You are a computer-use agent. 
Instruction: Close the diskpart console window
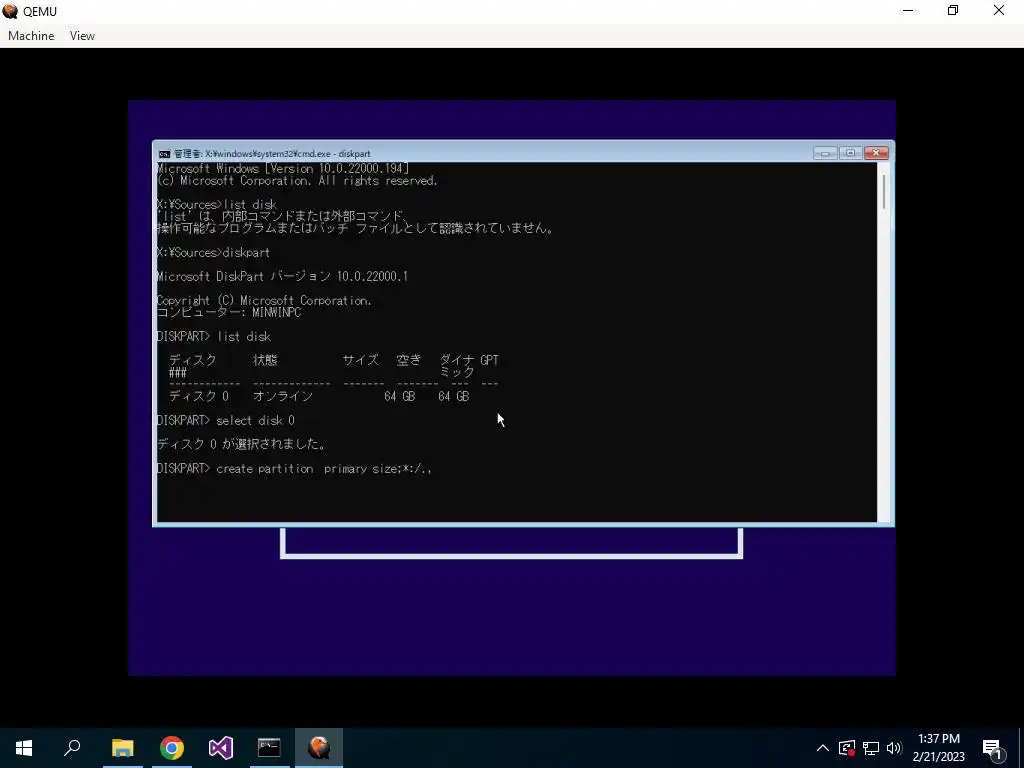tap(876, 153)
